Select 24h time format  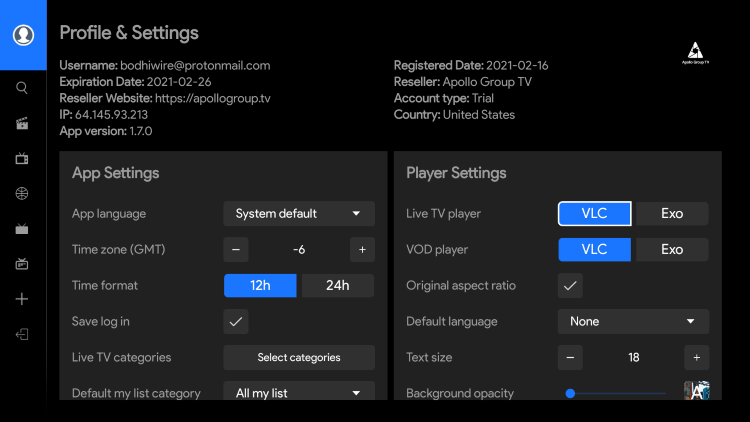[338, 286]
